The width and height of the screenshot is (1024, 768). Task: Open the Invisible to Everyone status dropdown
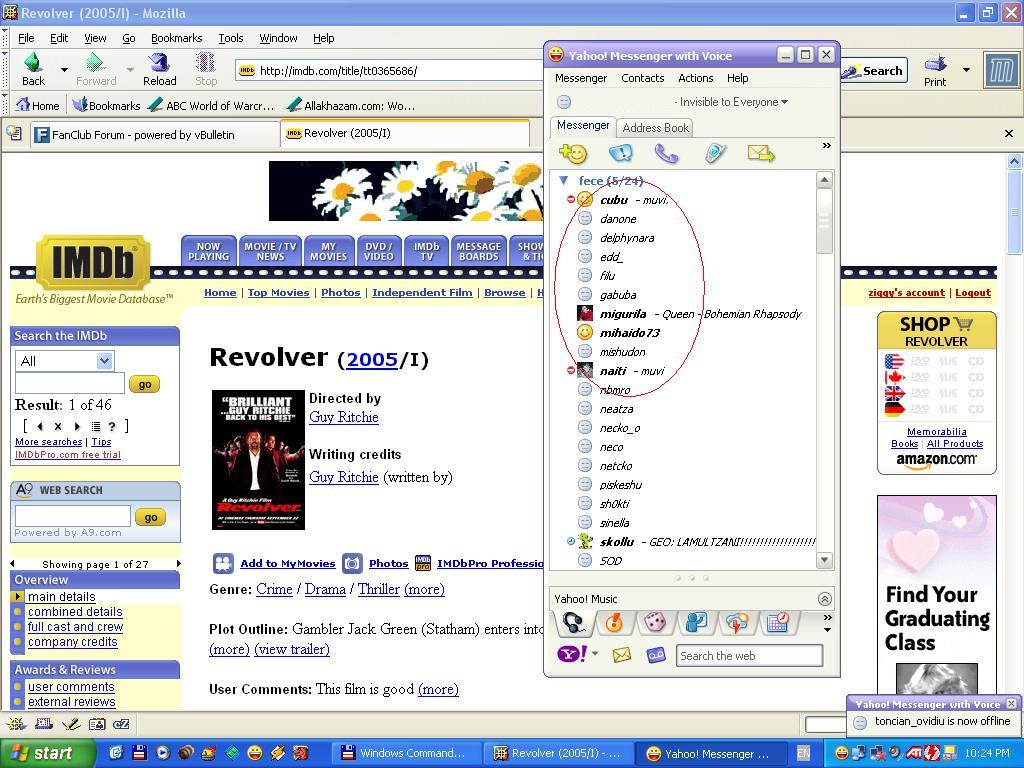[730, 102]
